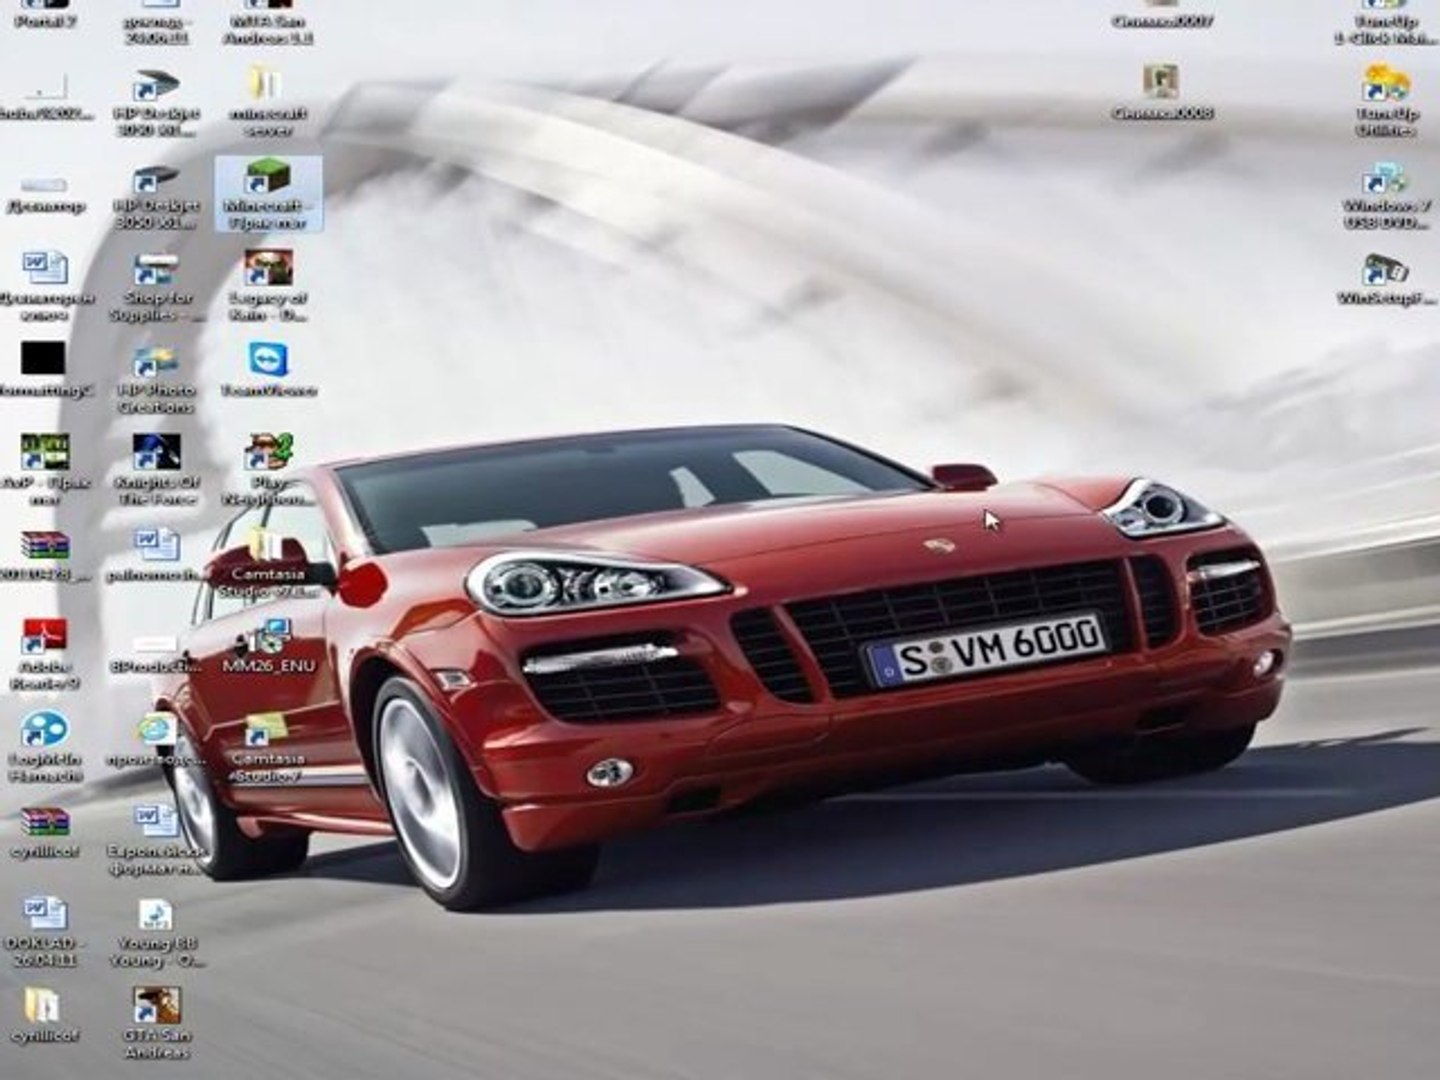Open the cyrillicof folder icon
The height and width of the screenshot is (1080, 1440).
coord(43,1016)
